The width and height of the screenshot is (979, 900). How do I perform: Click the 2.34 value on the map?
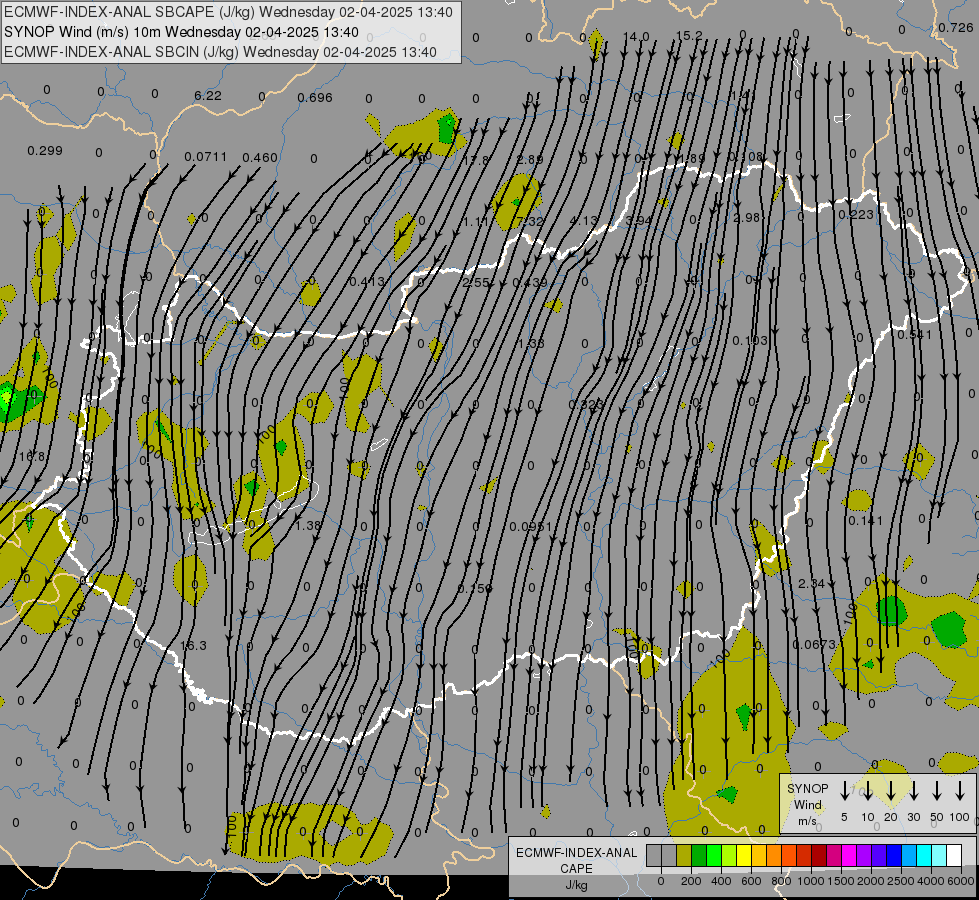812,583
